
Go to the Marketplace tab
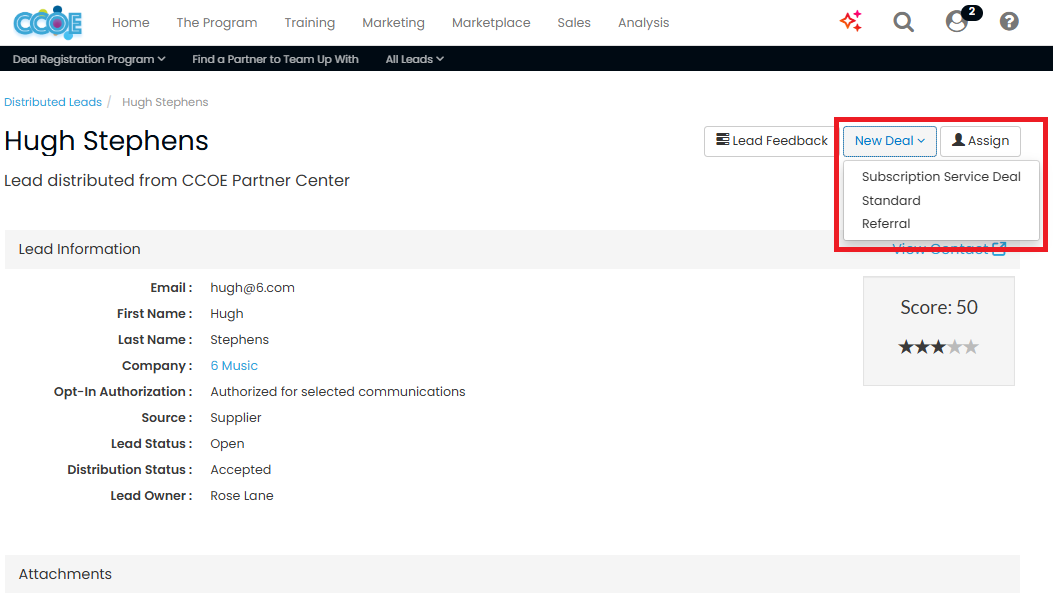(491, 22)
